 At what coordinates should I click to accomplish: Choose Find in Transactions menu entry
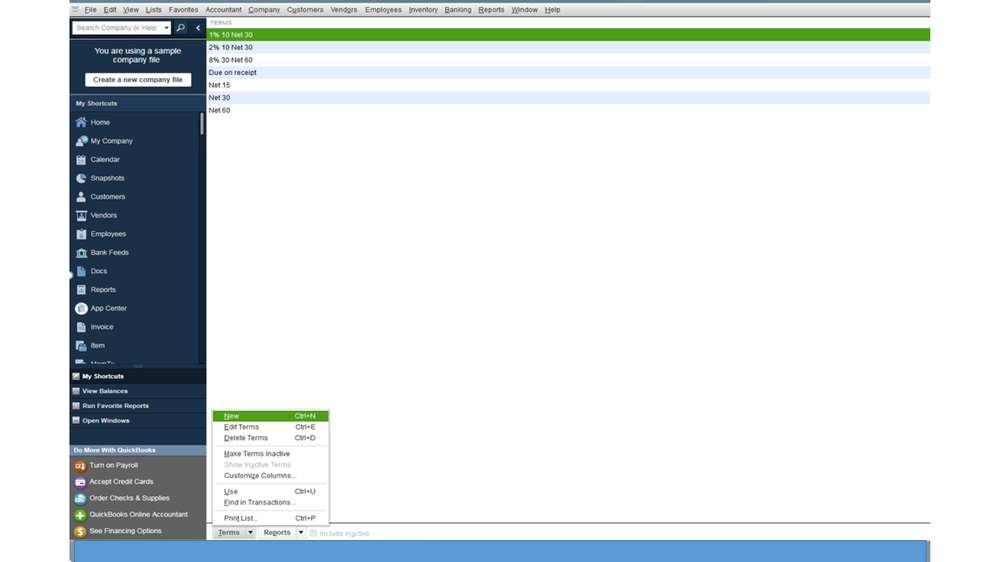click(271, 503)
